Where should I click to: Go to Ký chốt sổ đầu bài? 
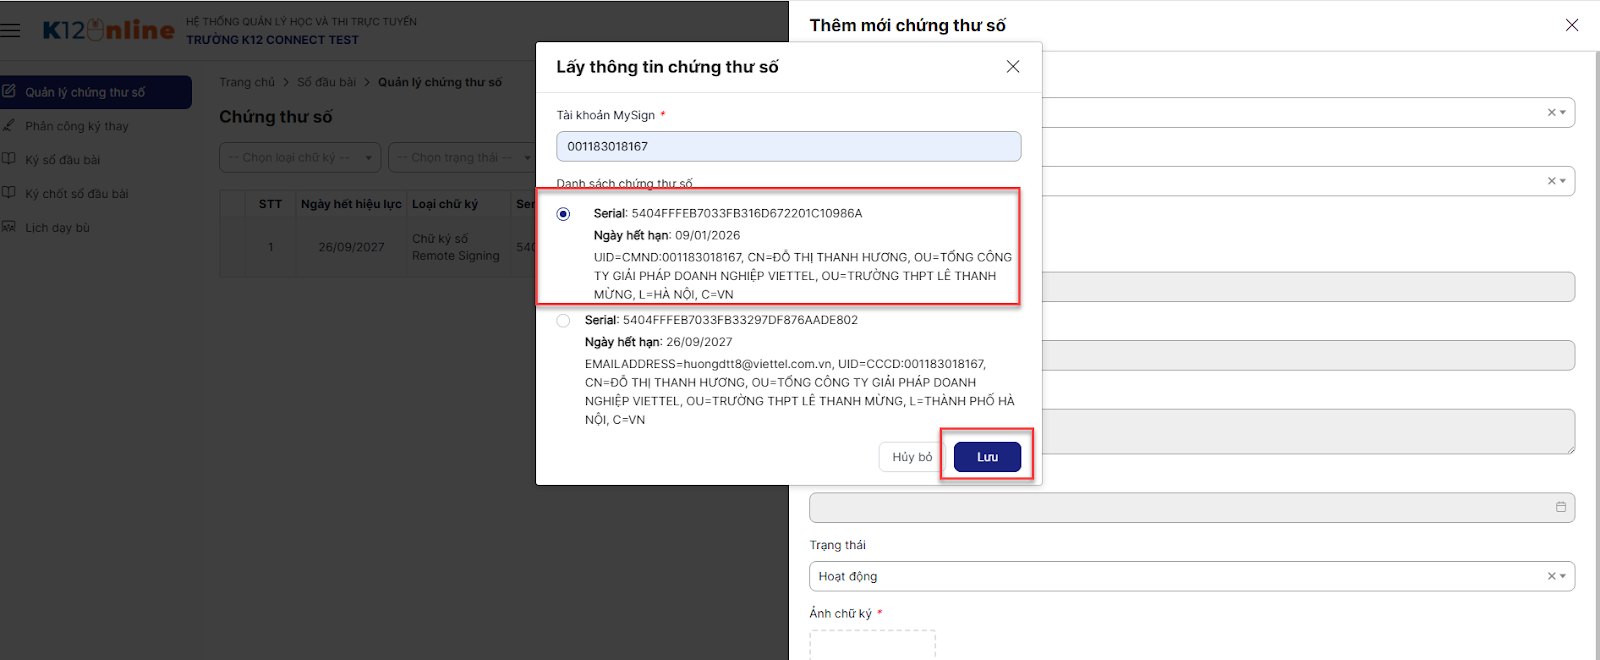[77, 194]
